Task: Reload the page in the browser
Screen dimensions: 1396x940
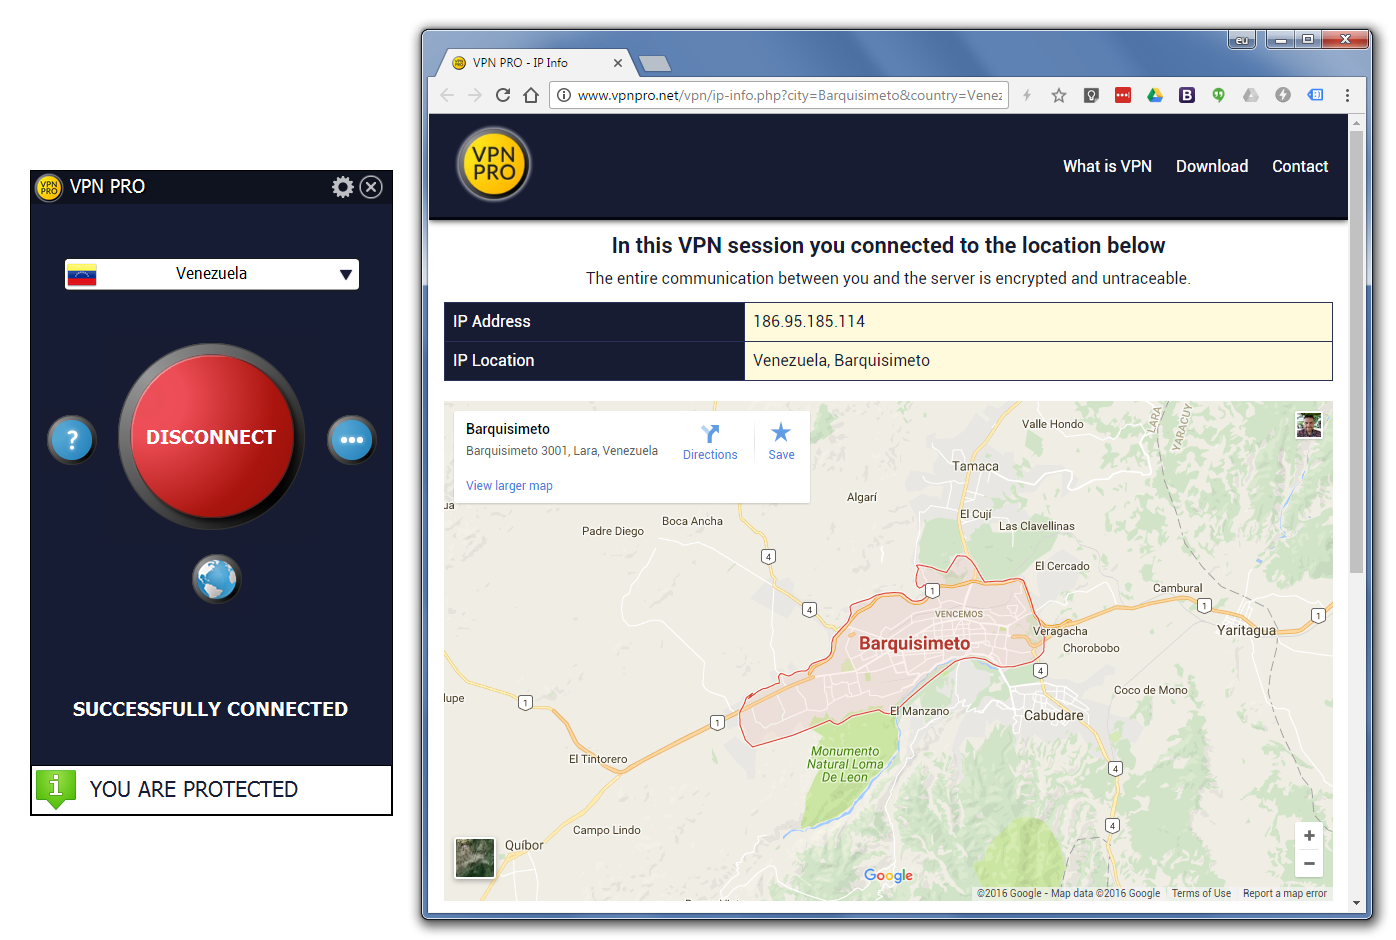Action: click(503, 95)
